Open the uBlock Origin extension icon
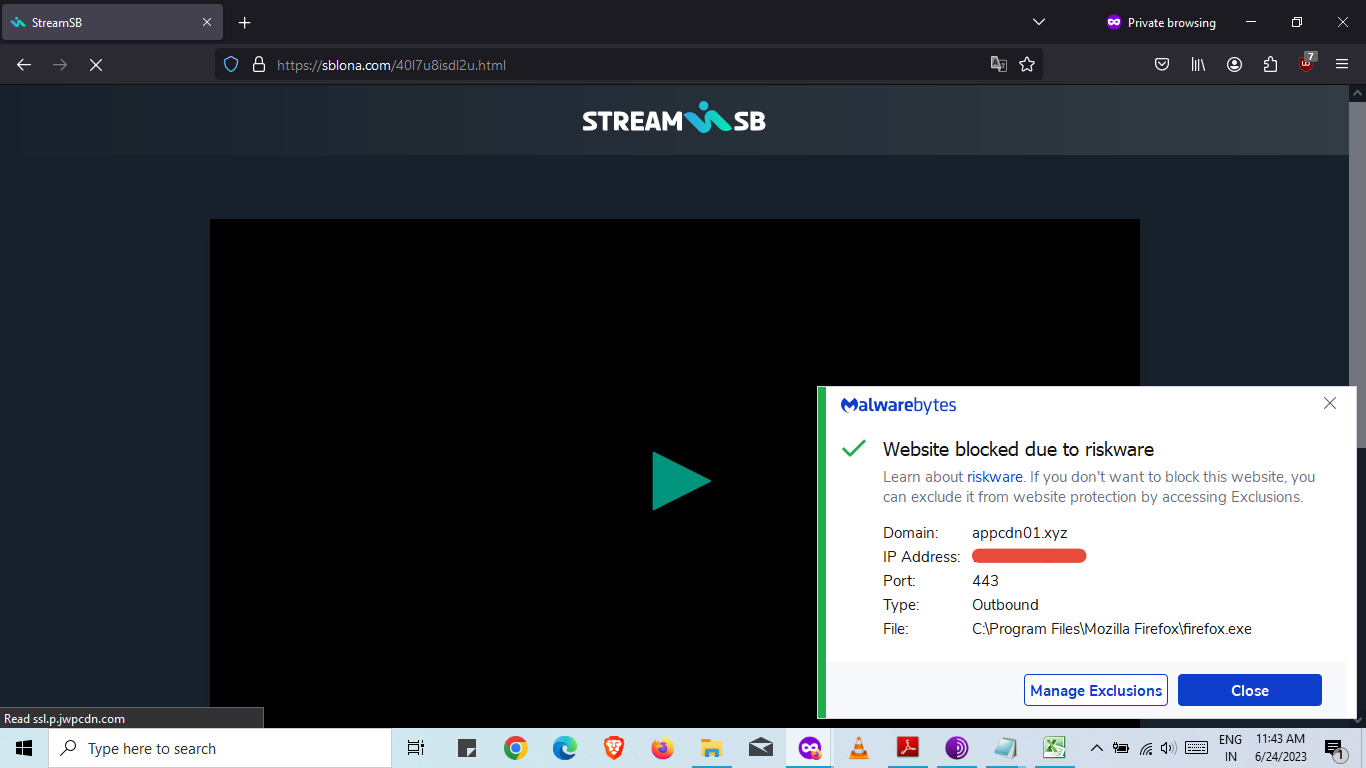This screenshot has width=1366, height=768. click(1306, 63)
